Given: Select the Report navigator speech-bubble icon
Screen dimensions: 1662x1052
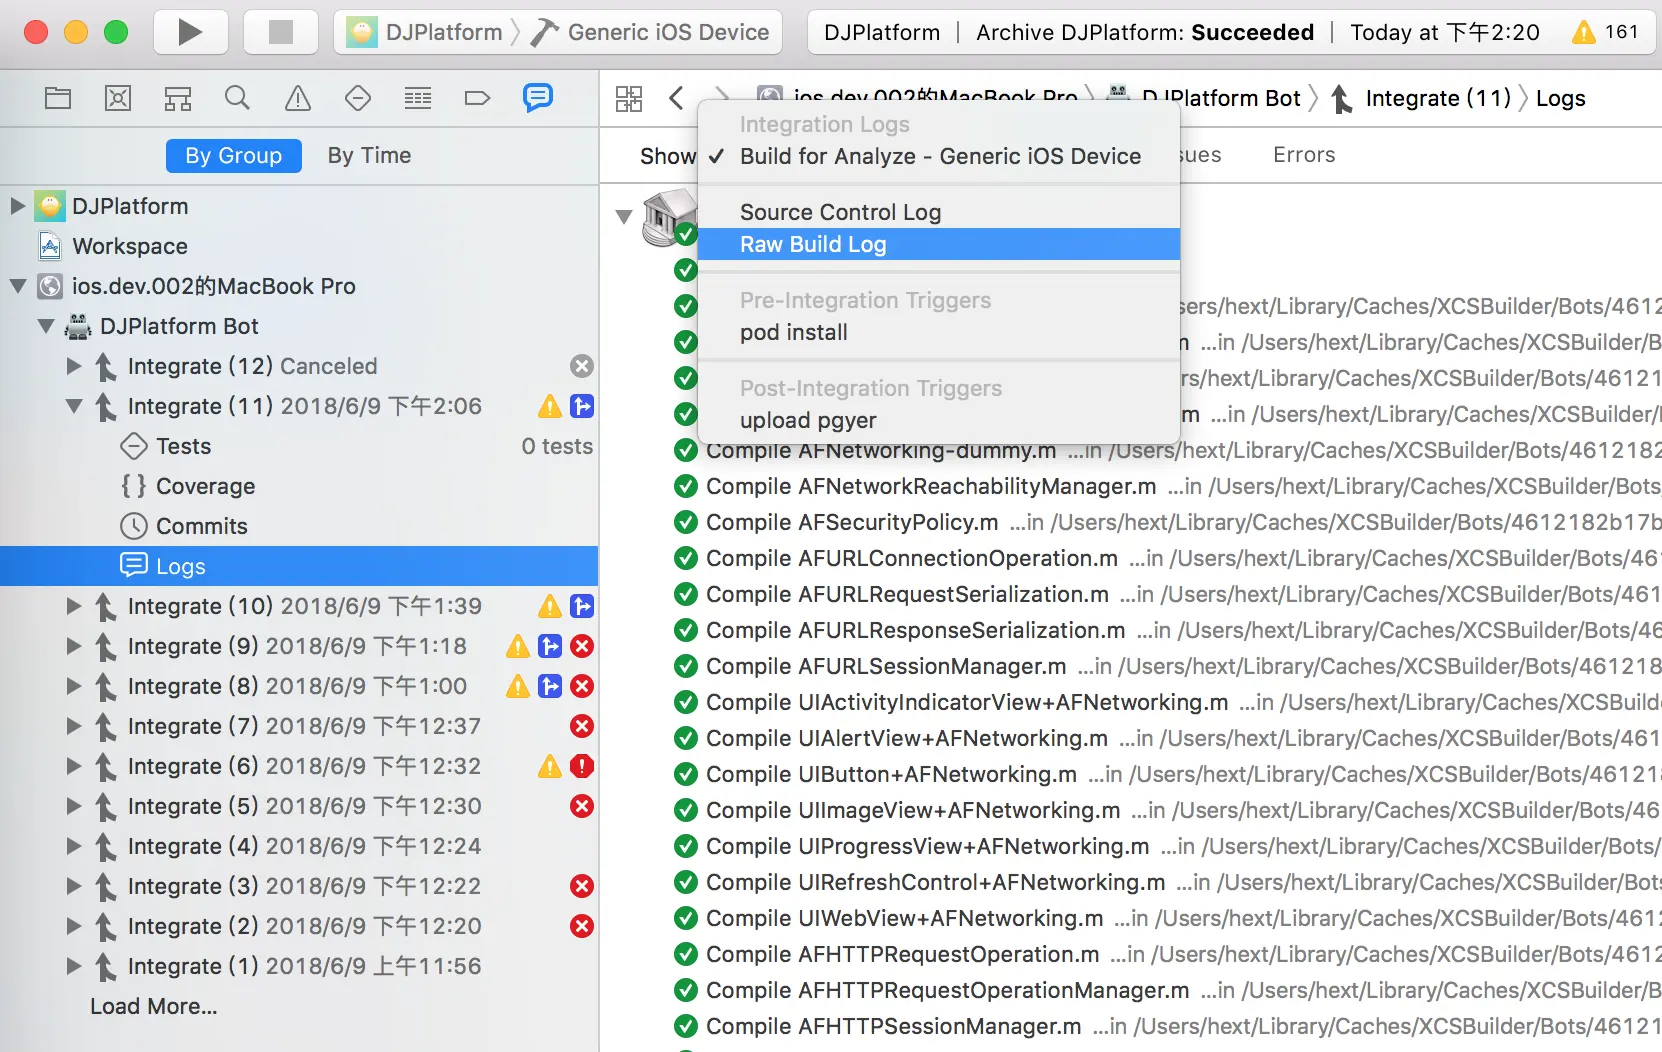Looking at the screenshot, I should 538,97.
